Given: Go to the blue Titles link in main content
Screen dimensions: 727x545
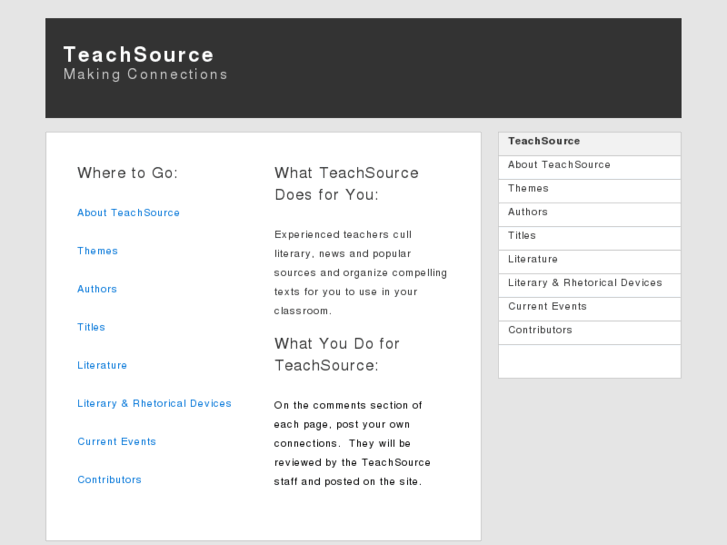Looking at the screenshot, I should pyautogui.click(x=91, y=327).
